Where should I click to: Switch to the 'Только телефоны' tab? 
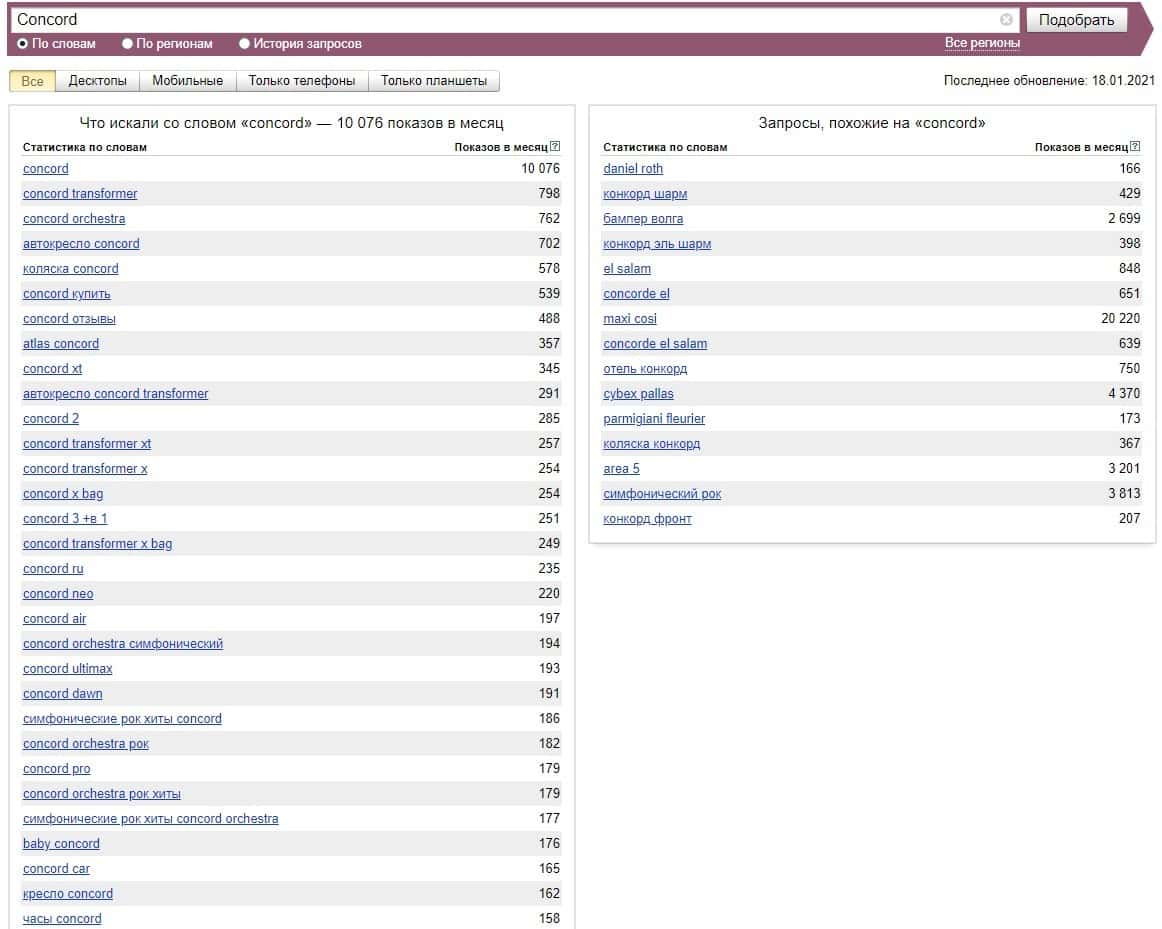(301, 81)
